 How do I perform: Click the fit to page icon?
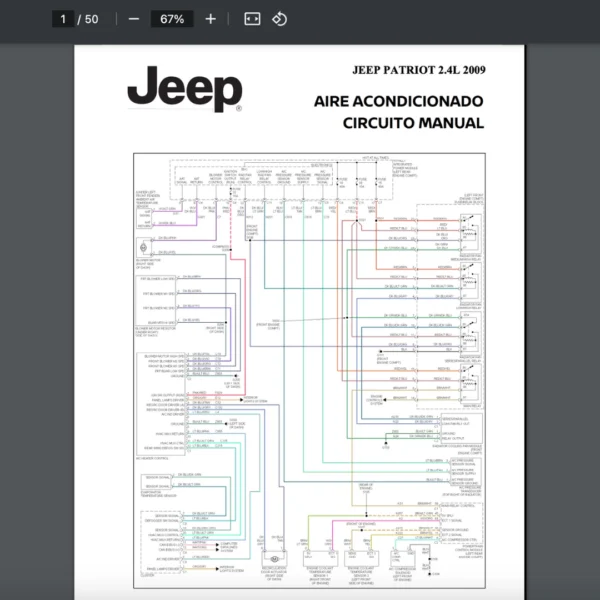[252, 19]
